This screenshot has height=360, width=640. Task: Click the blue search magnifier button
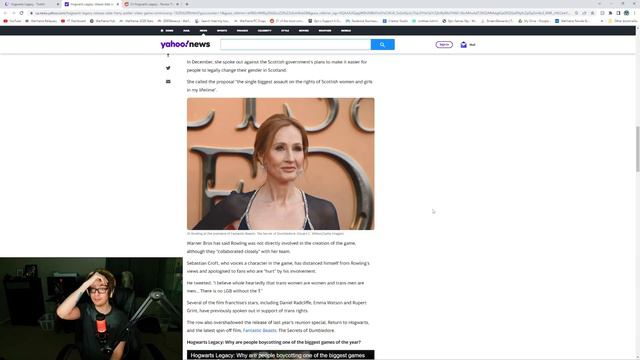(x=382, y=44)
